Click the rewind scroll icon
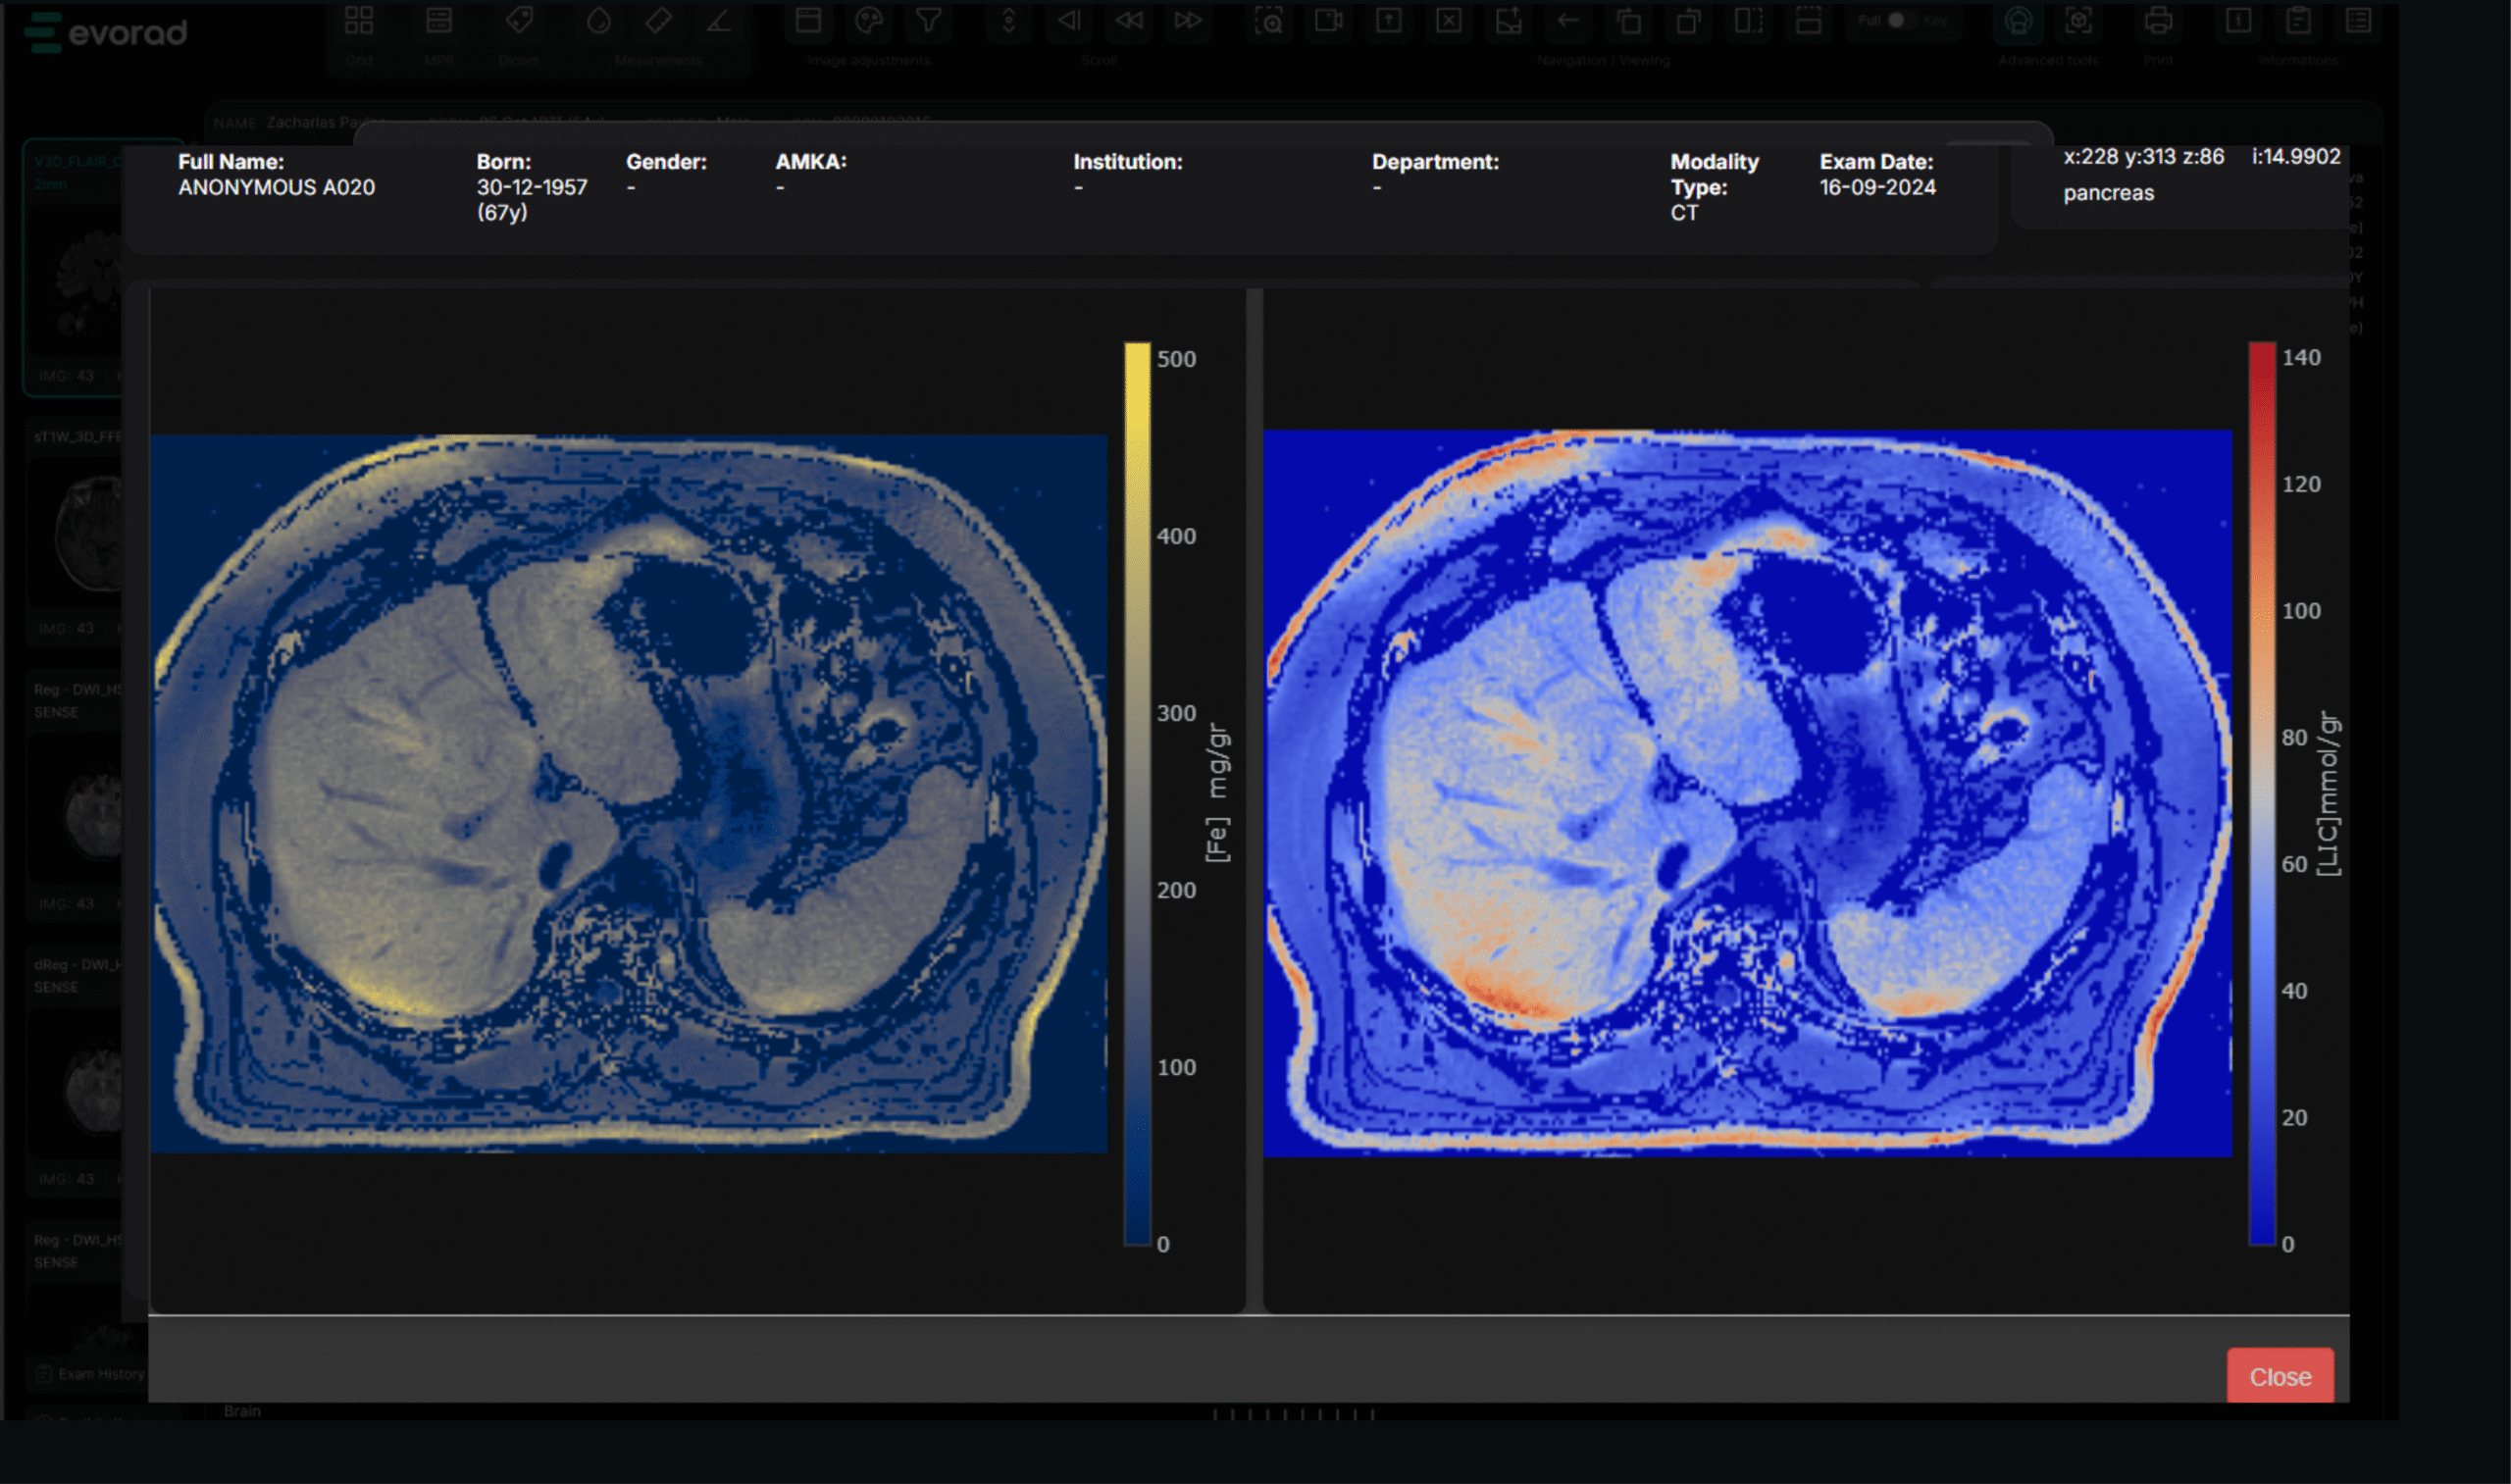2511x1484 pixels. pyautogui.click(x=1128, y=22)
